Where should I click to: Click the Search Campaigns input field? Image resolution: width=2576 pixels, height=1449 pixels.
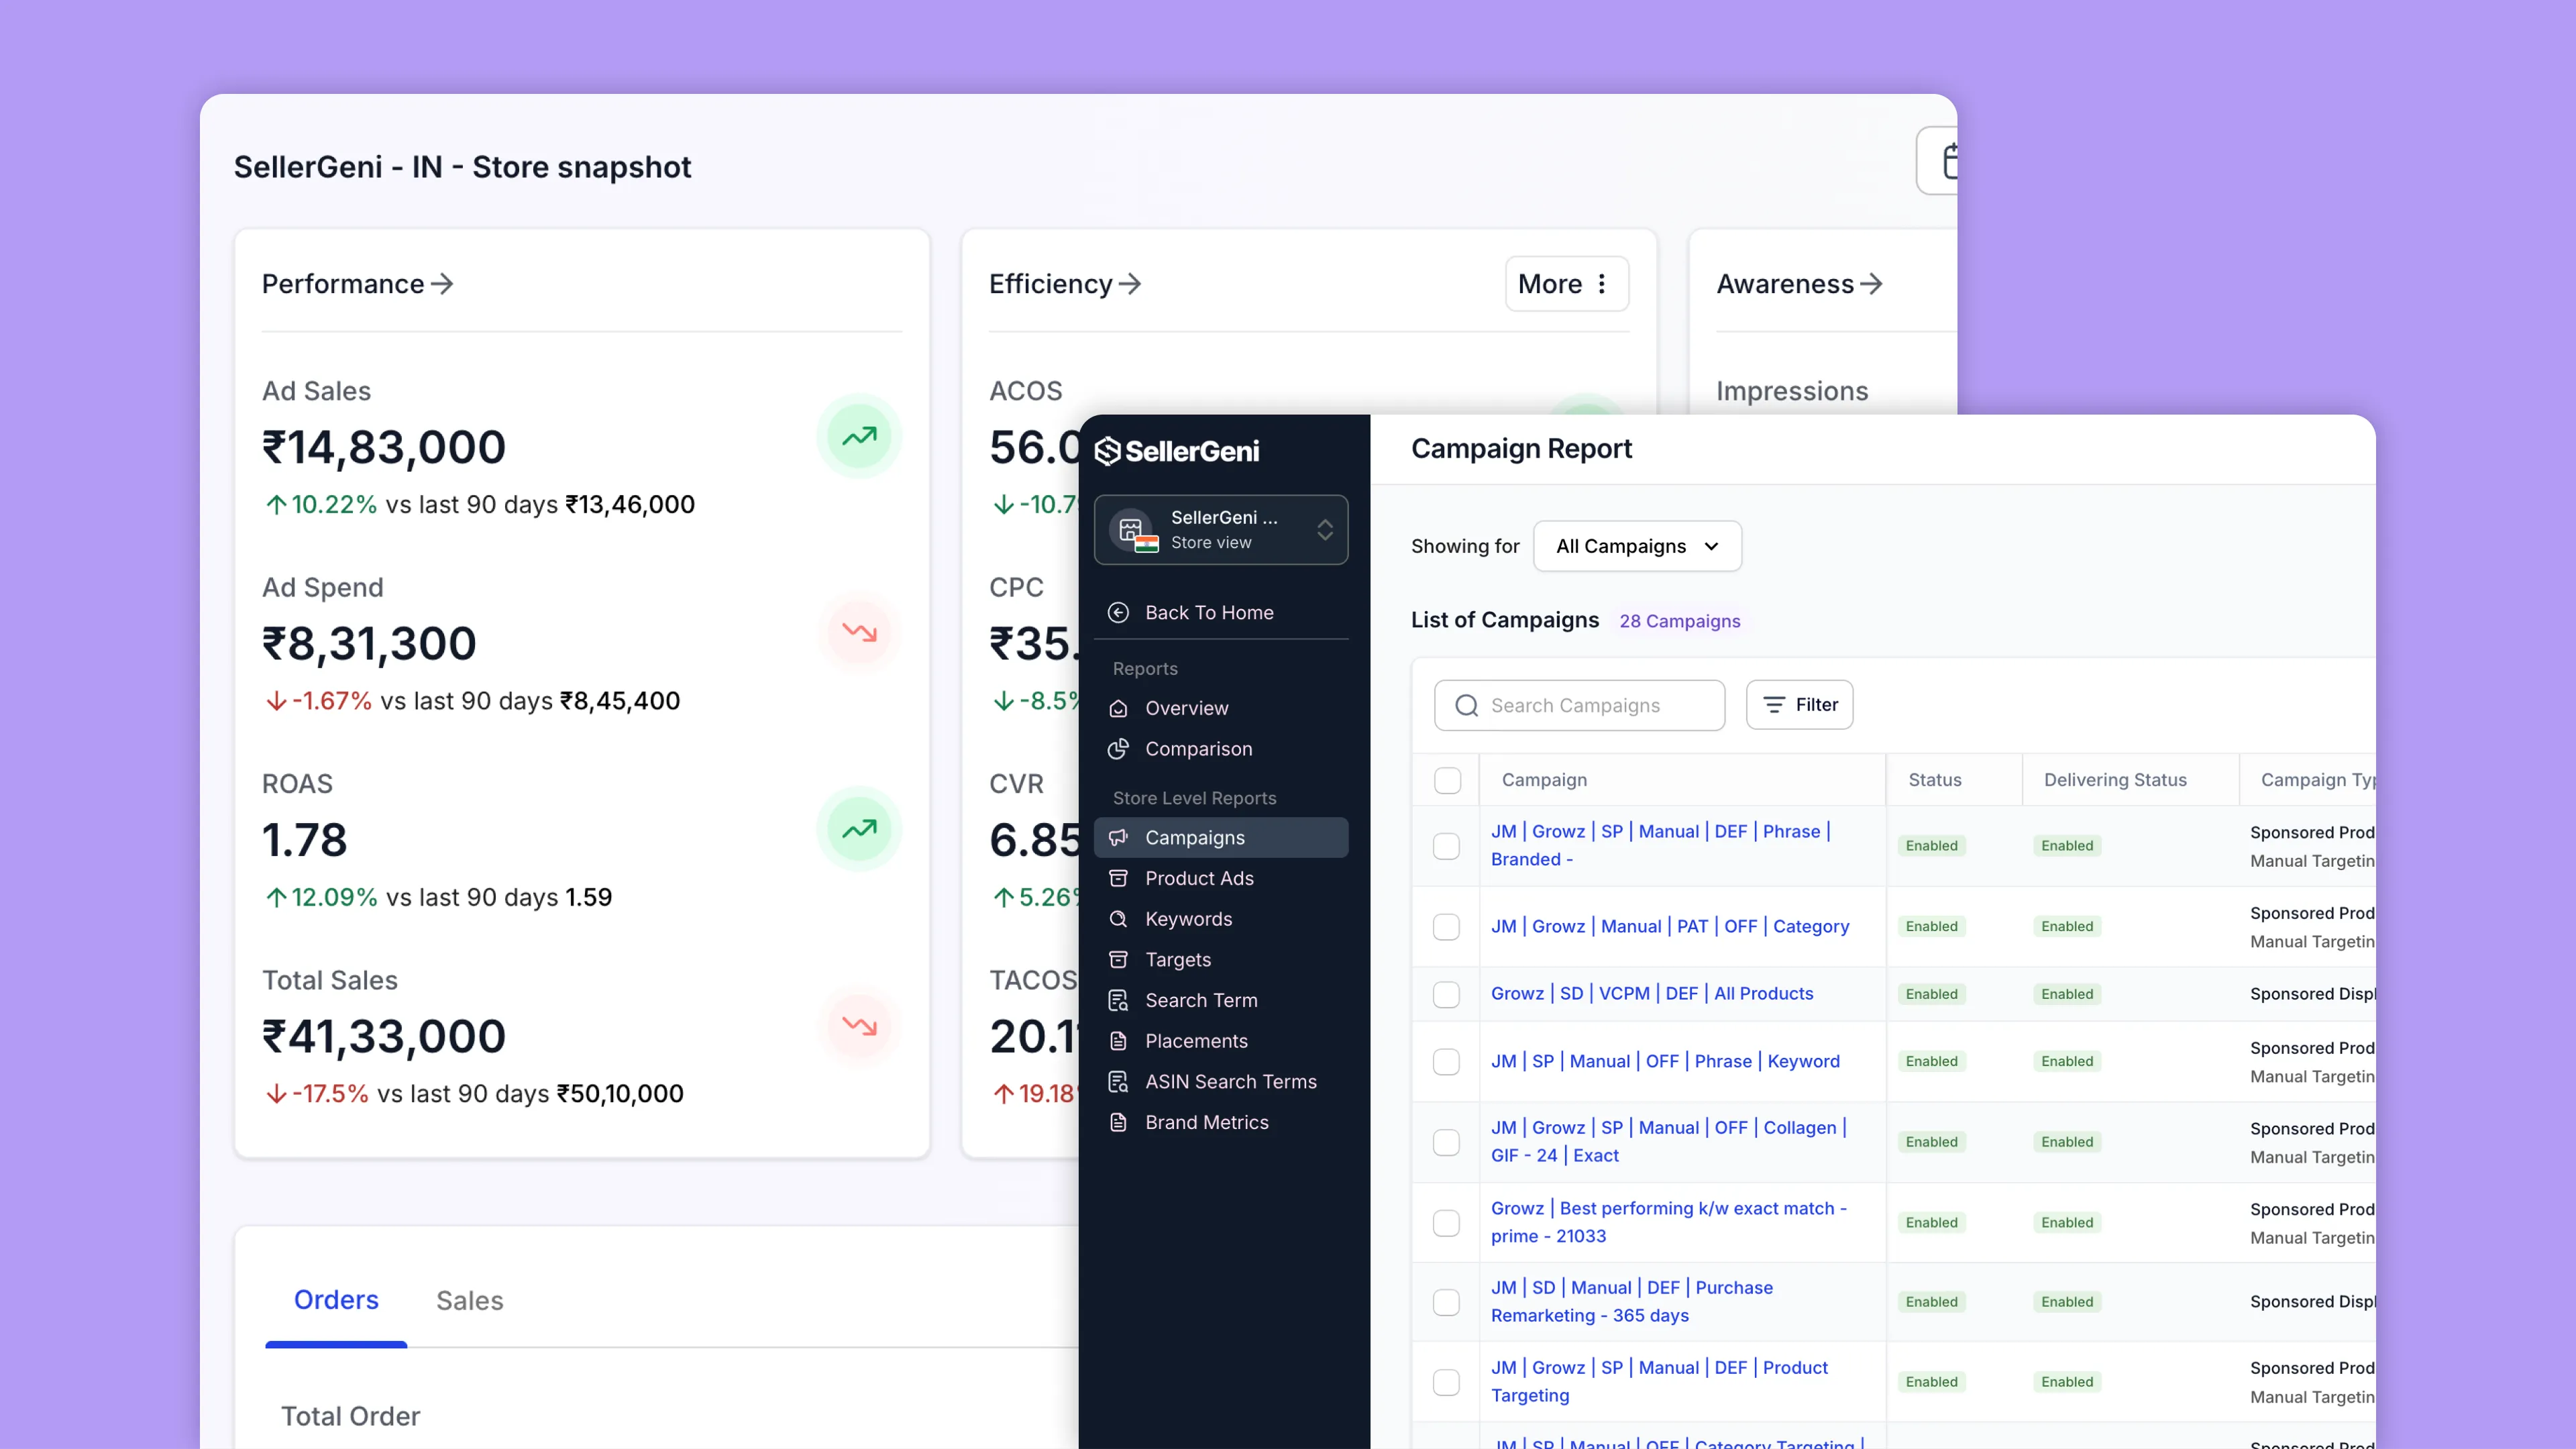pyautogui.click(x=1579, y=705)
